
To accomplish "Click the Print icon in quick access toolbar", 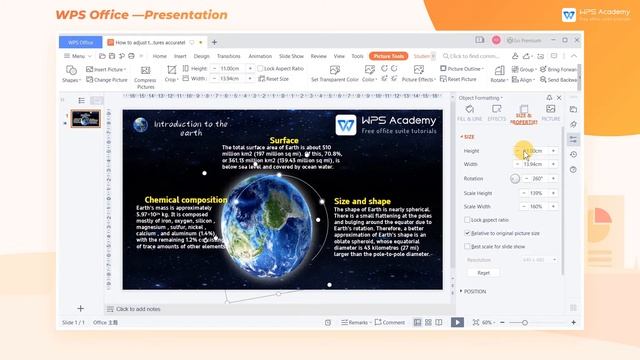I will (x=131, y=56).
